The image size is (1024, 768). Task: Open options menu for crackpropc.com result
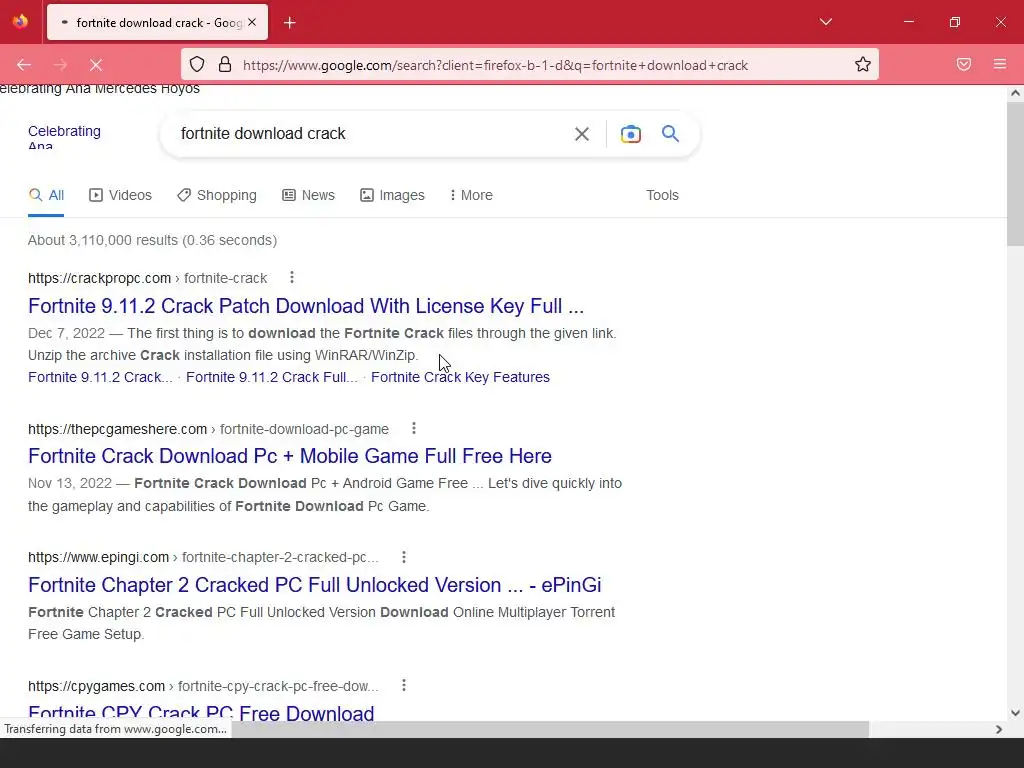292,278
